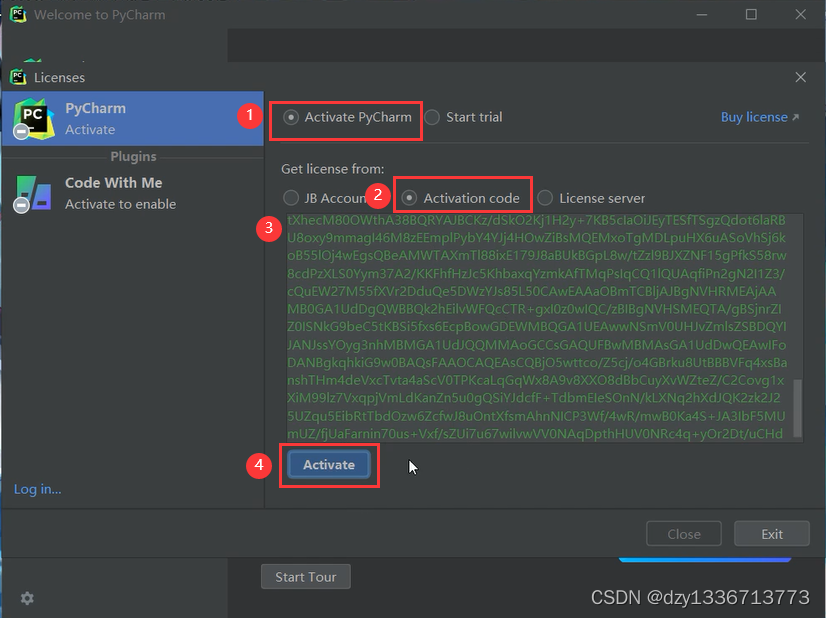This screenshot has height=618, width=826.
Task: Click the PyCharm icon in Licenses title bar
Action: [x=18, y=77]
